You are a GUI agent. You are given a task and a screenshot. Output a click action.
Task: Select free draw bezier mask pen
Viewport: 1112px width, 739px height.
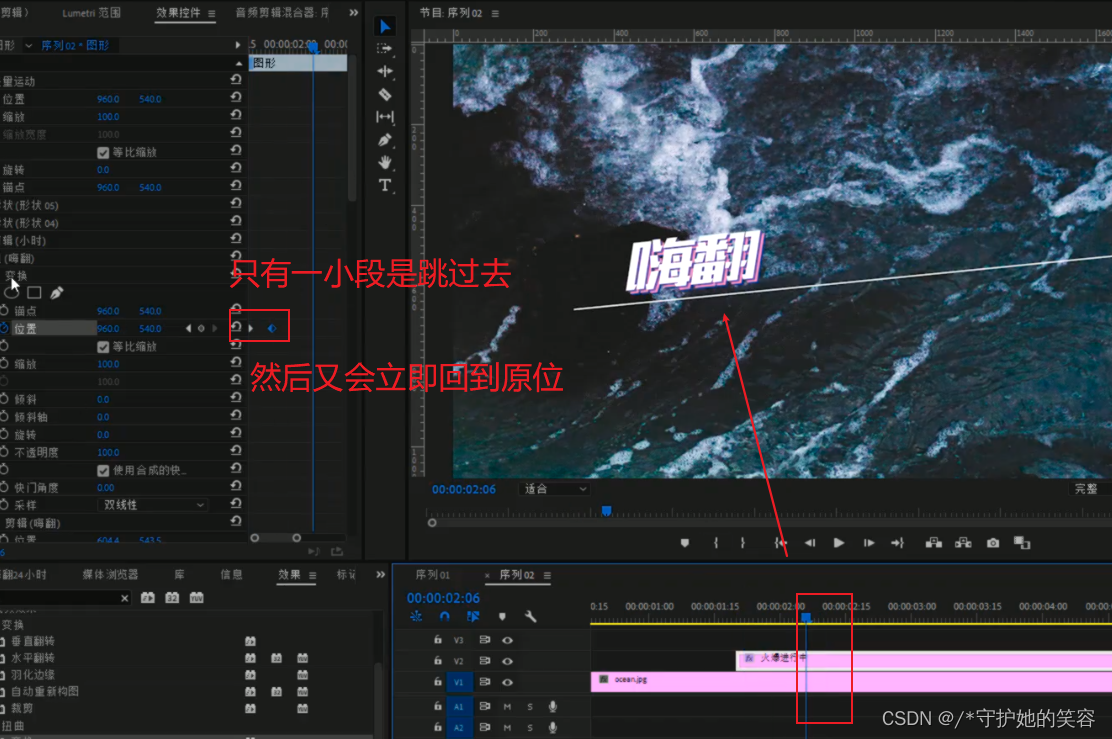pyautogui.click(x=57, y=292)
